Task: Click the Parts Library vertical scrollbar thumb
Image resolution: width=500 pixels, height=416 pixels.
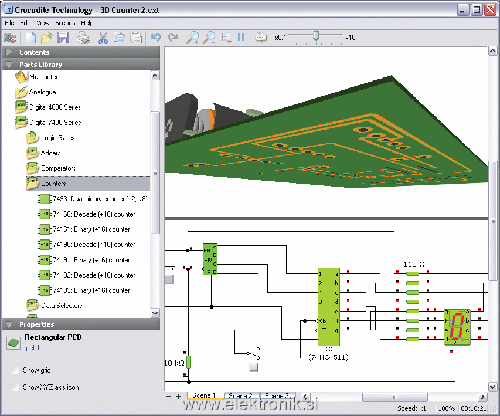Action: pos(155,173)
